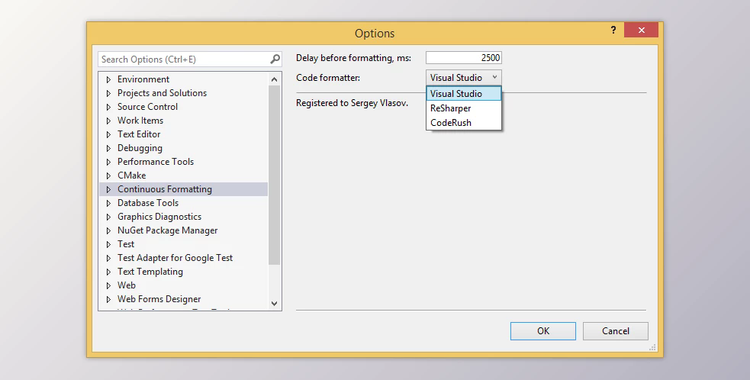Expand the Work Items arrow
Viewport: 750px width, 380px height.
109,121
